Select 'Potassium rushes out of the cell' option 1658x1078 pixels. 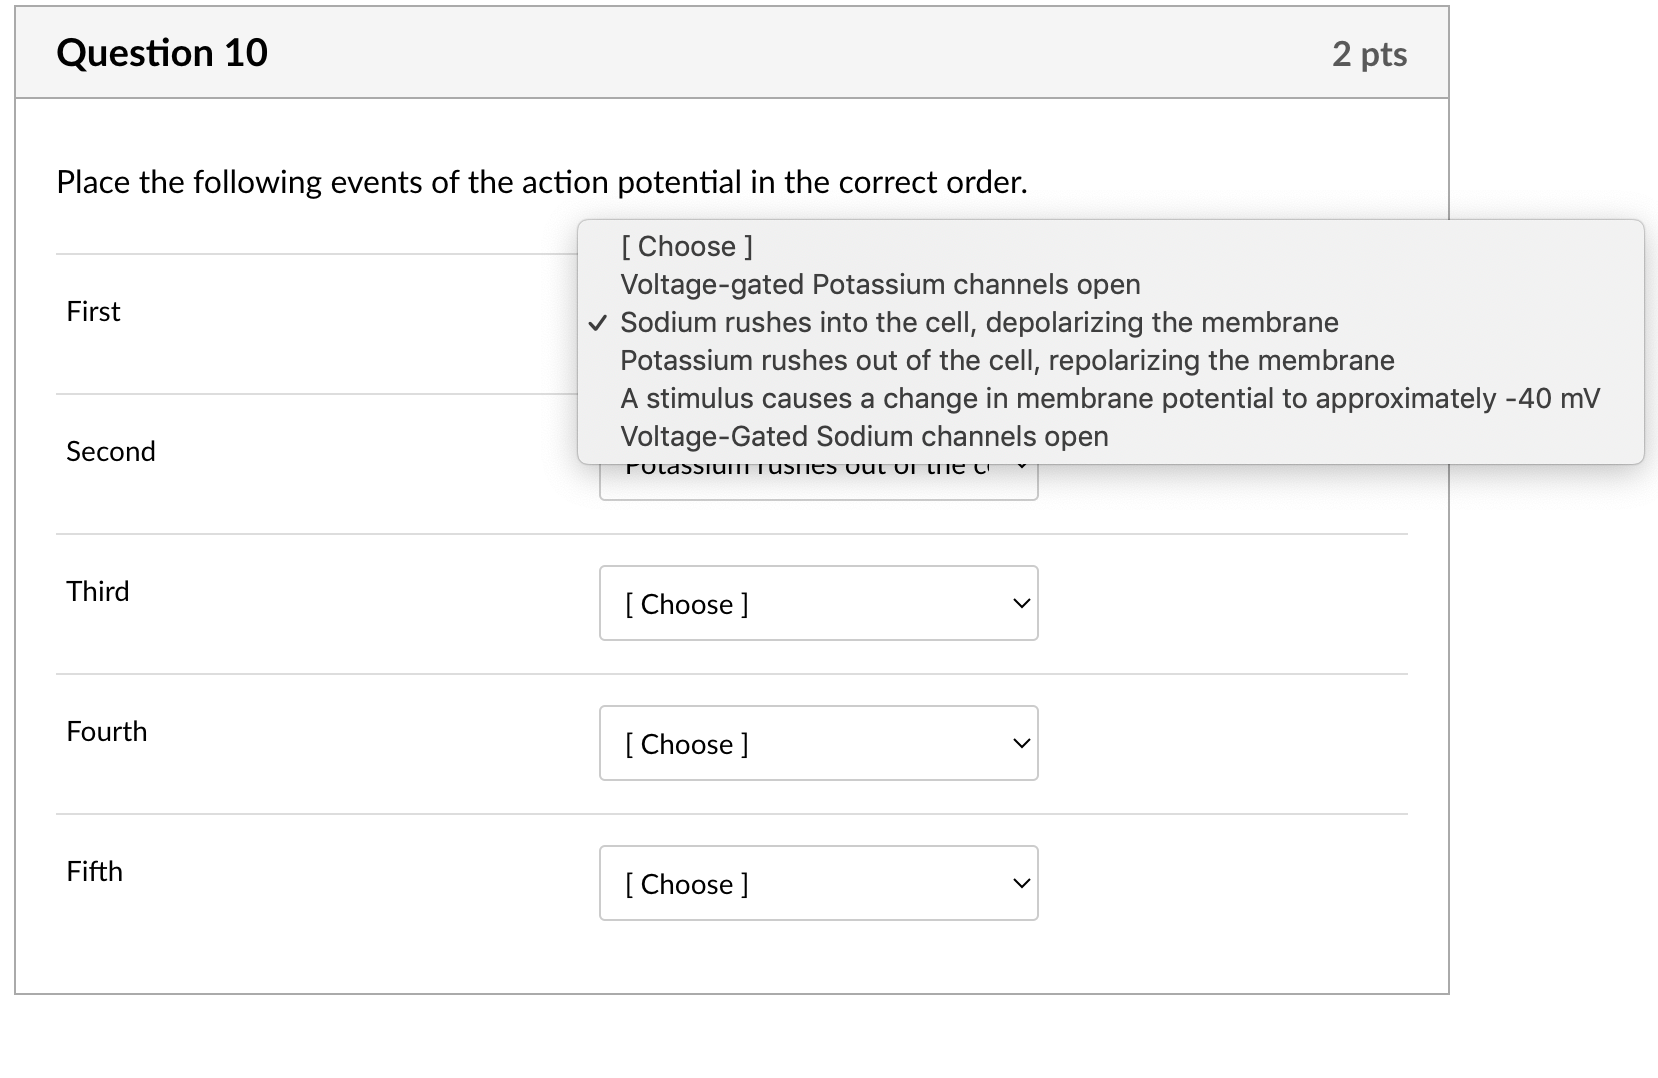pos(1007,360)
